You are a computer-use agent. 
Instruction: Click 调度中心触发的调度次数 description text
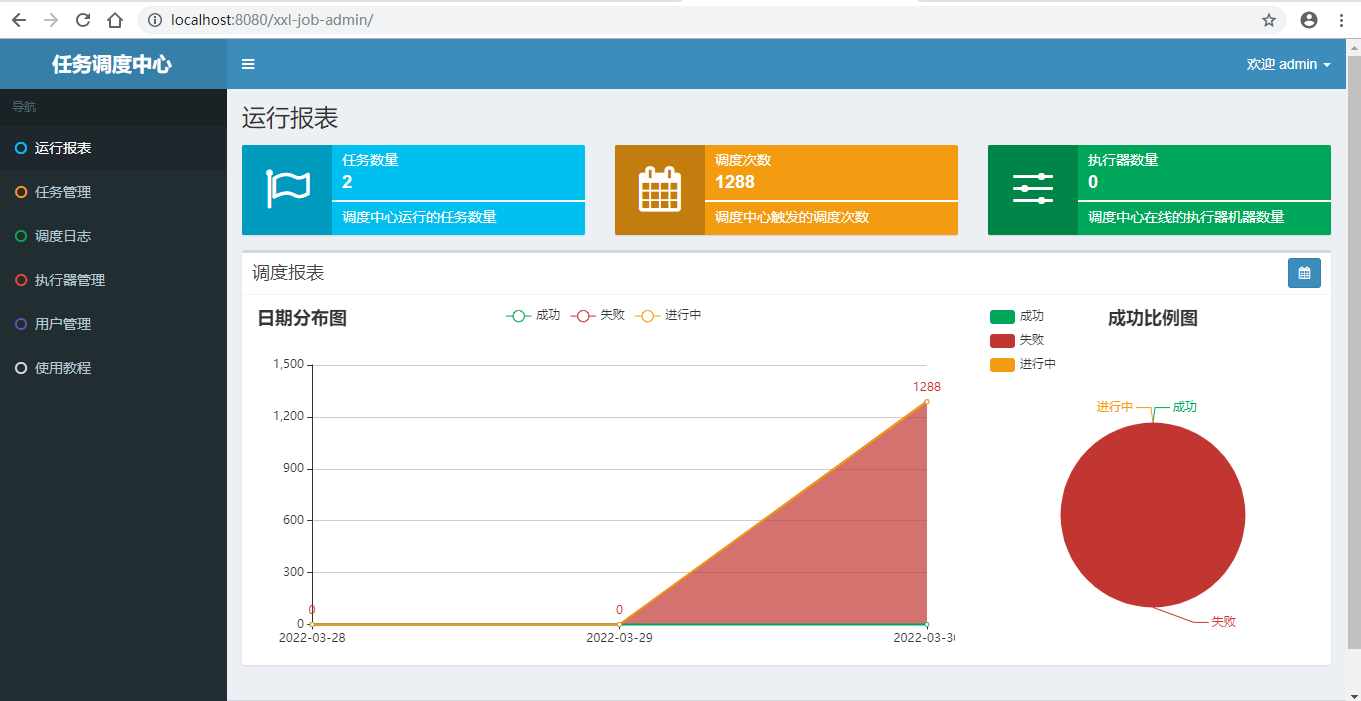click(x=792, y=217)
